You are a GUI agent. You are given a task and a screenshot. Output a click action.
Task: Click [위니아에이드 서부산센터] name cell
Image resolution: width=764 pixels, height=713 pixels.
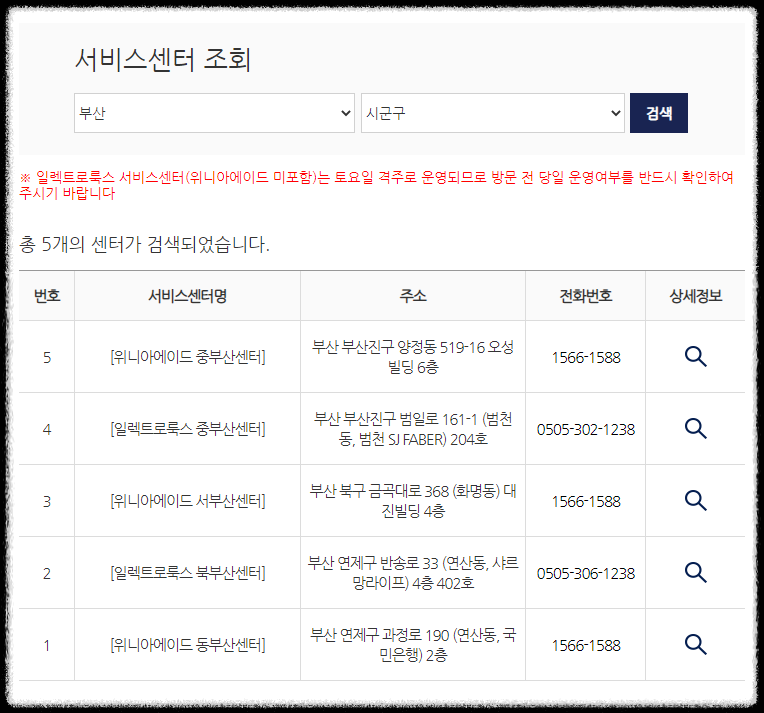click(188, 501)
